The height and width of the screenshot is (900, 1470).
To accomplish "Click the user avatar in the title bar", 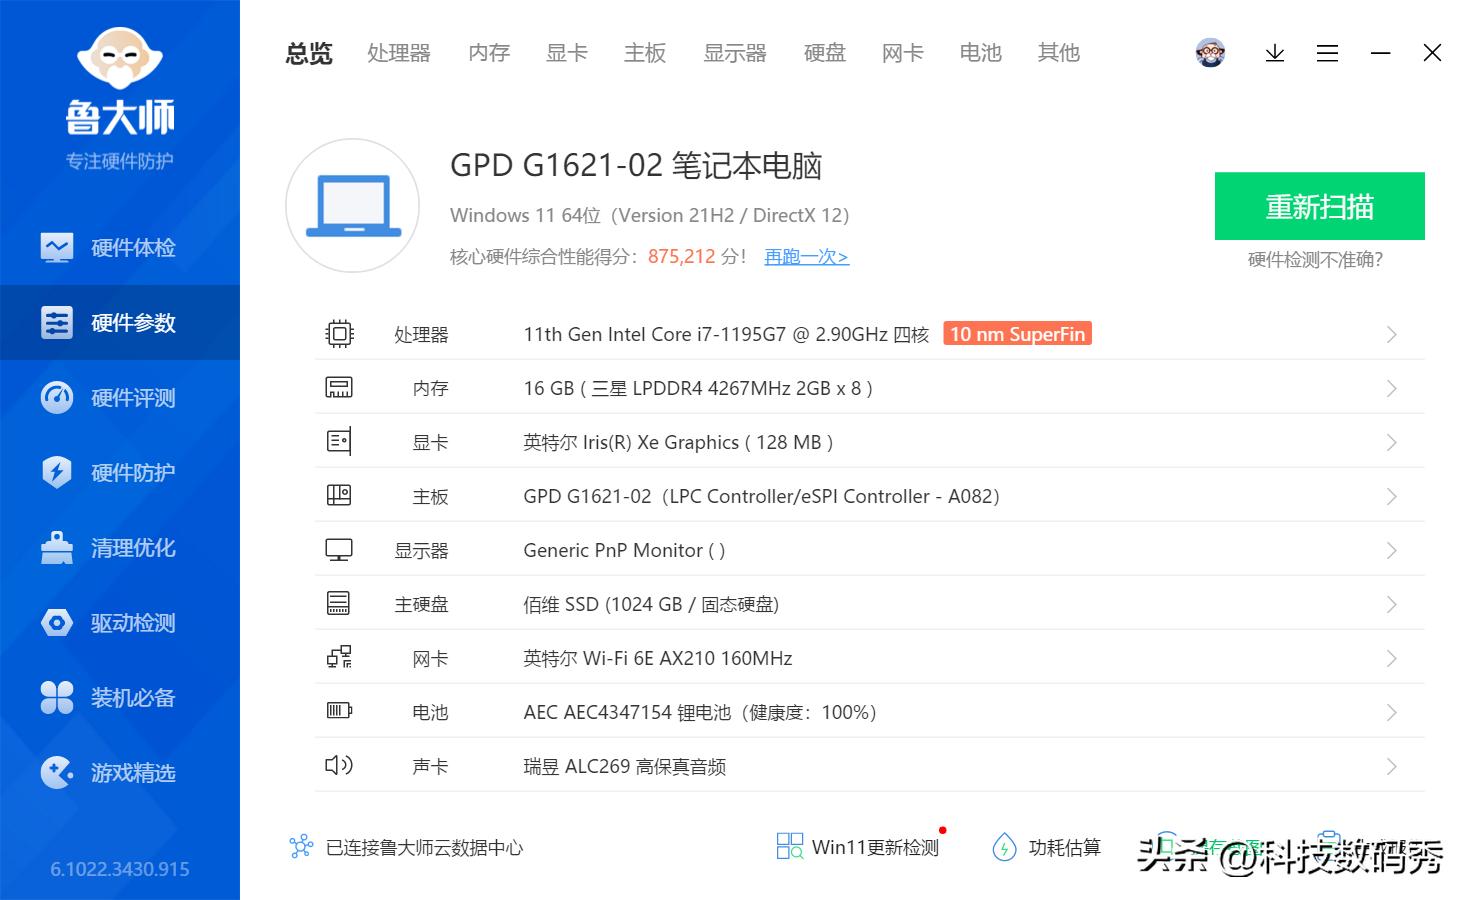I will tap(1210, 53).
